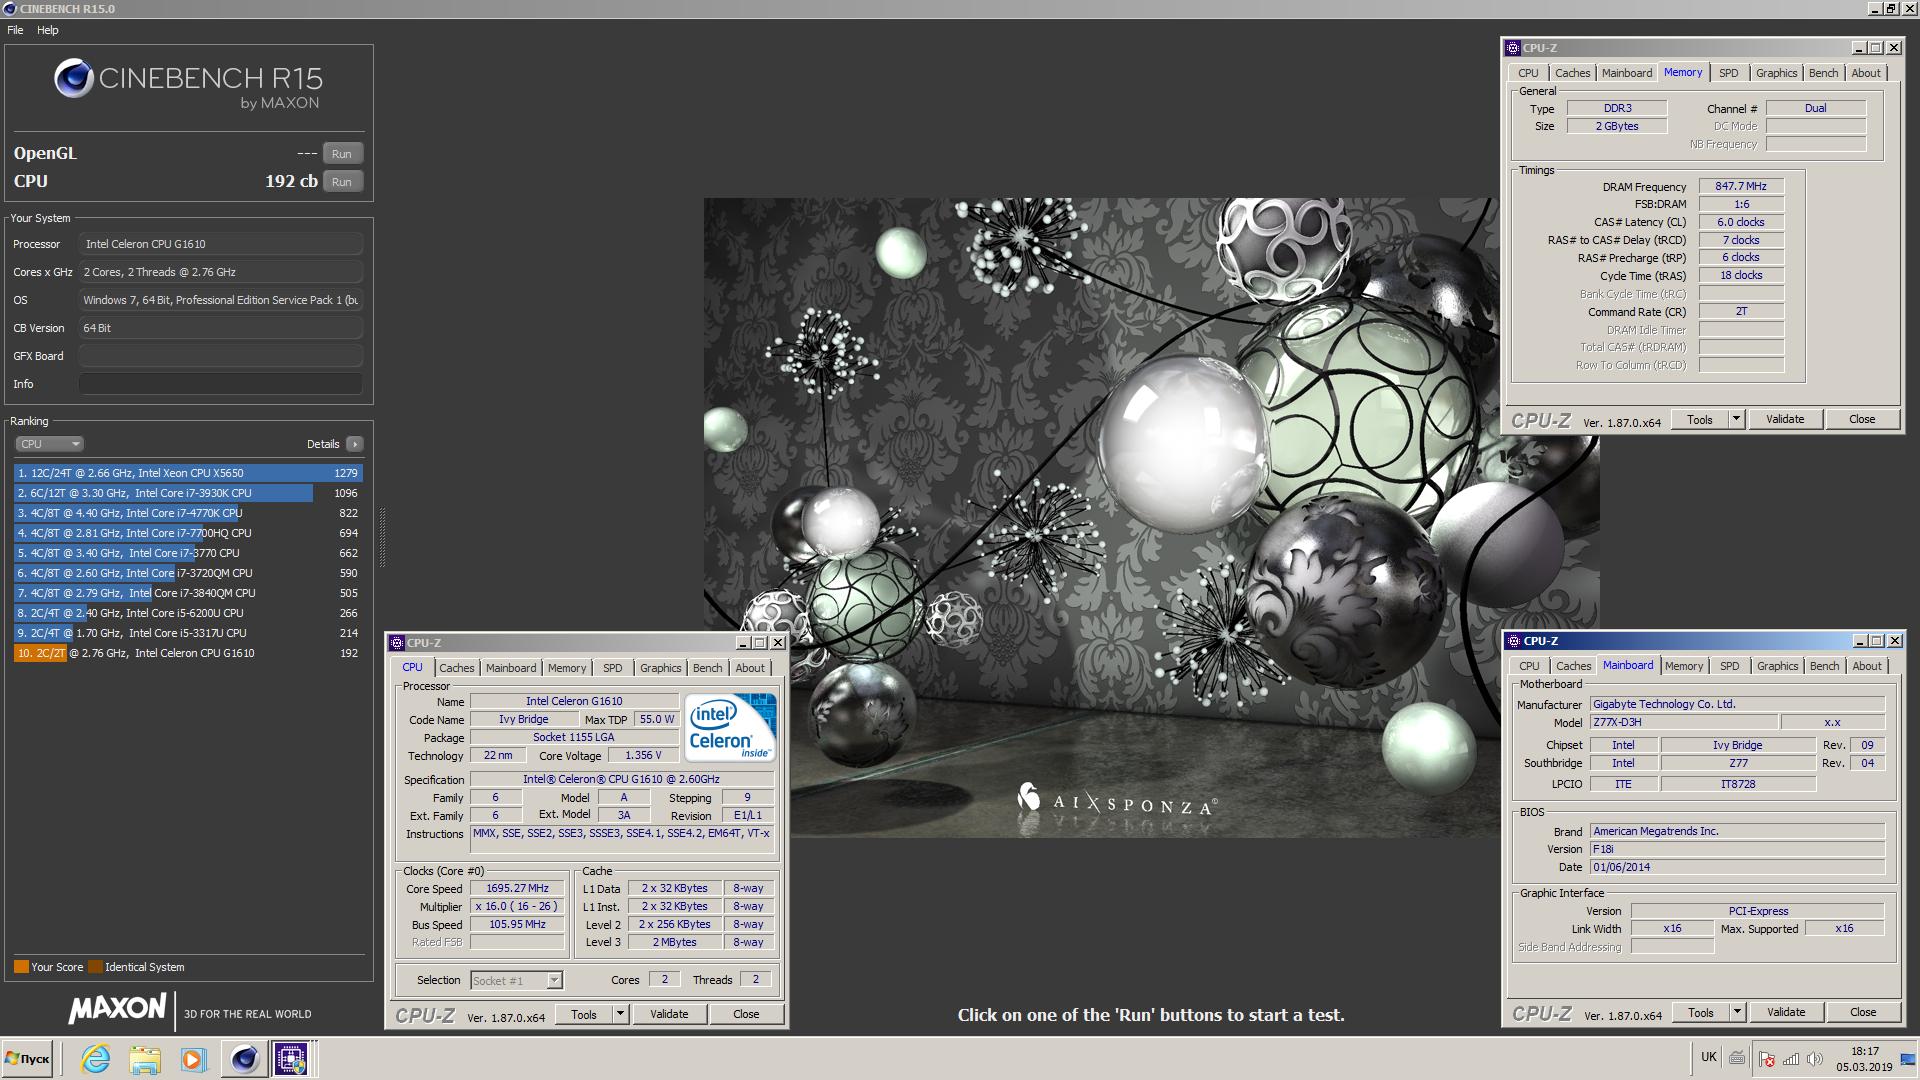The width and height of the screenshot is (1920, 1080).
Task: Open the CPU ranking type dropdown
Action: (x=49, y=444)
